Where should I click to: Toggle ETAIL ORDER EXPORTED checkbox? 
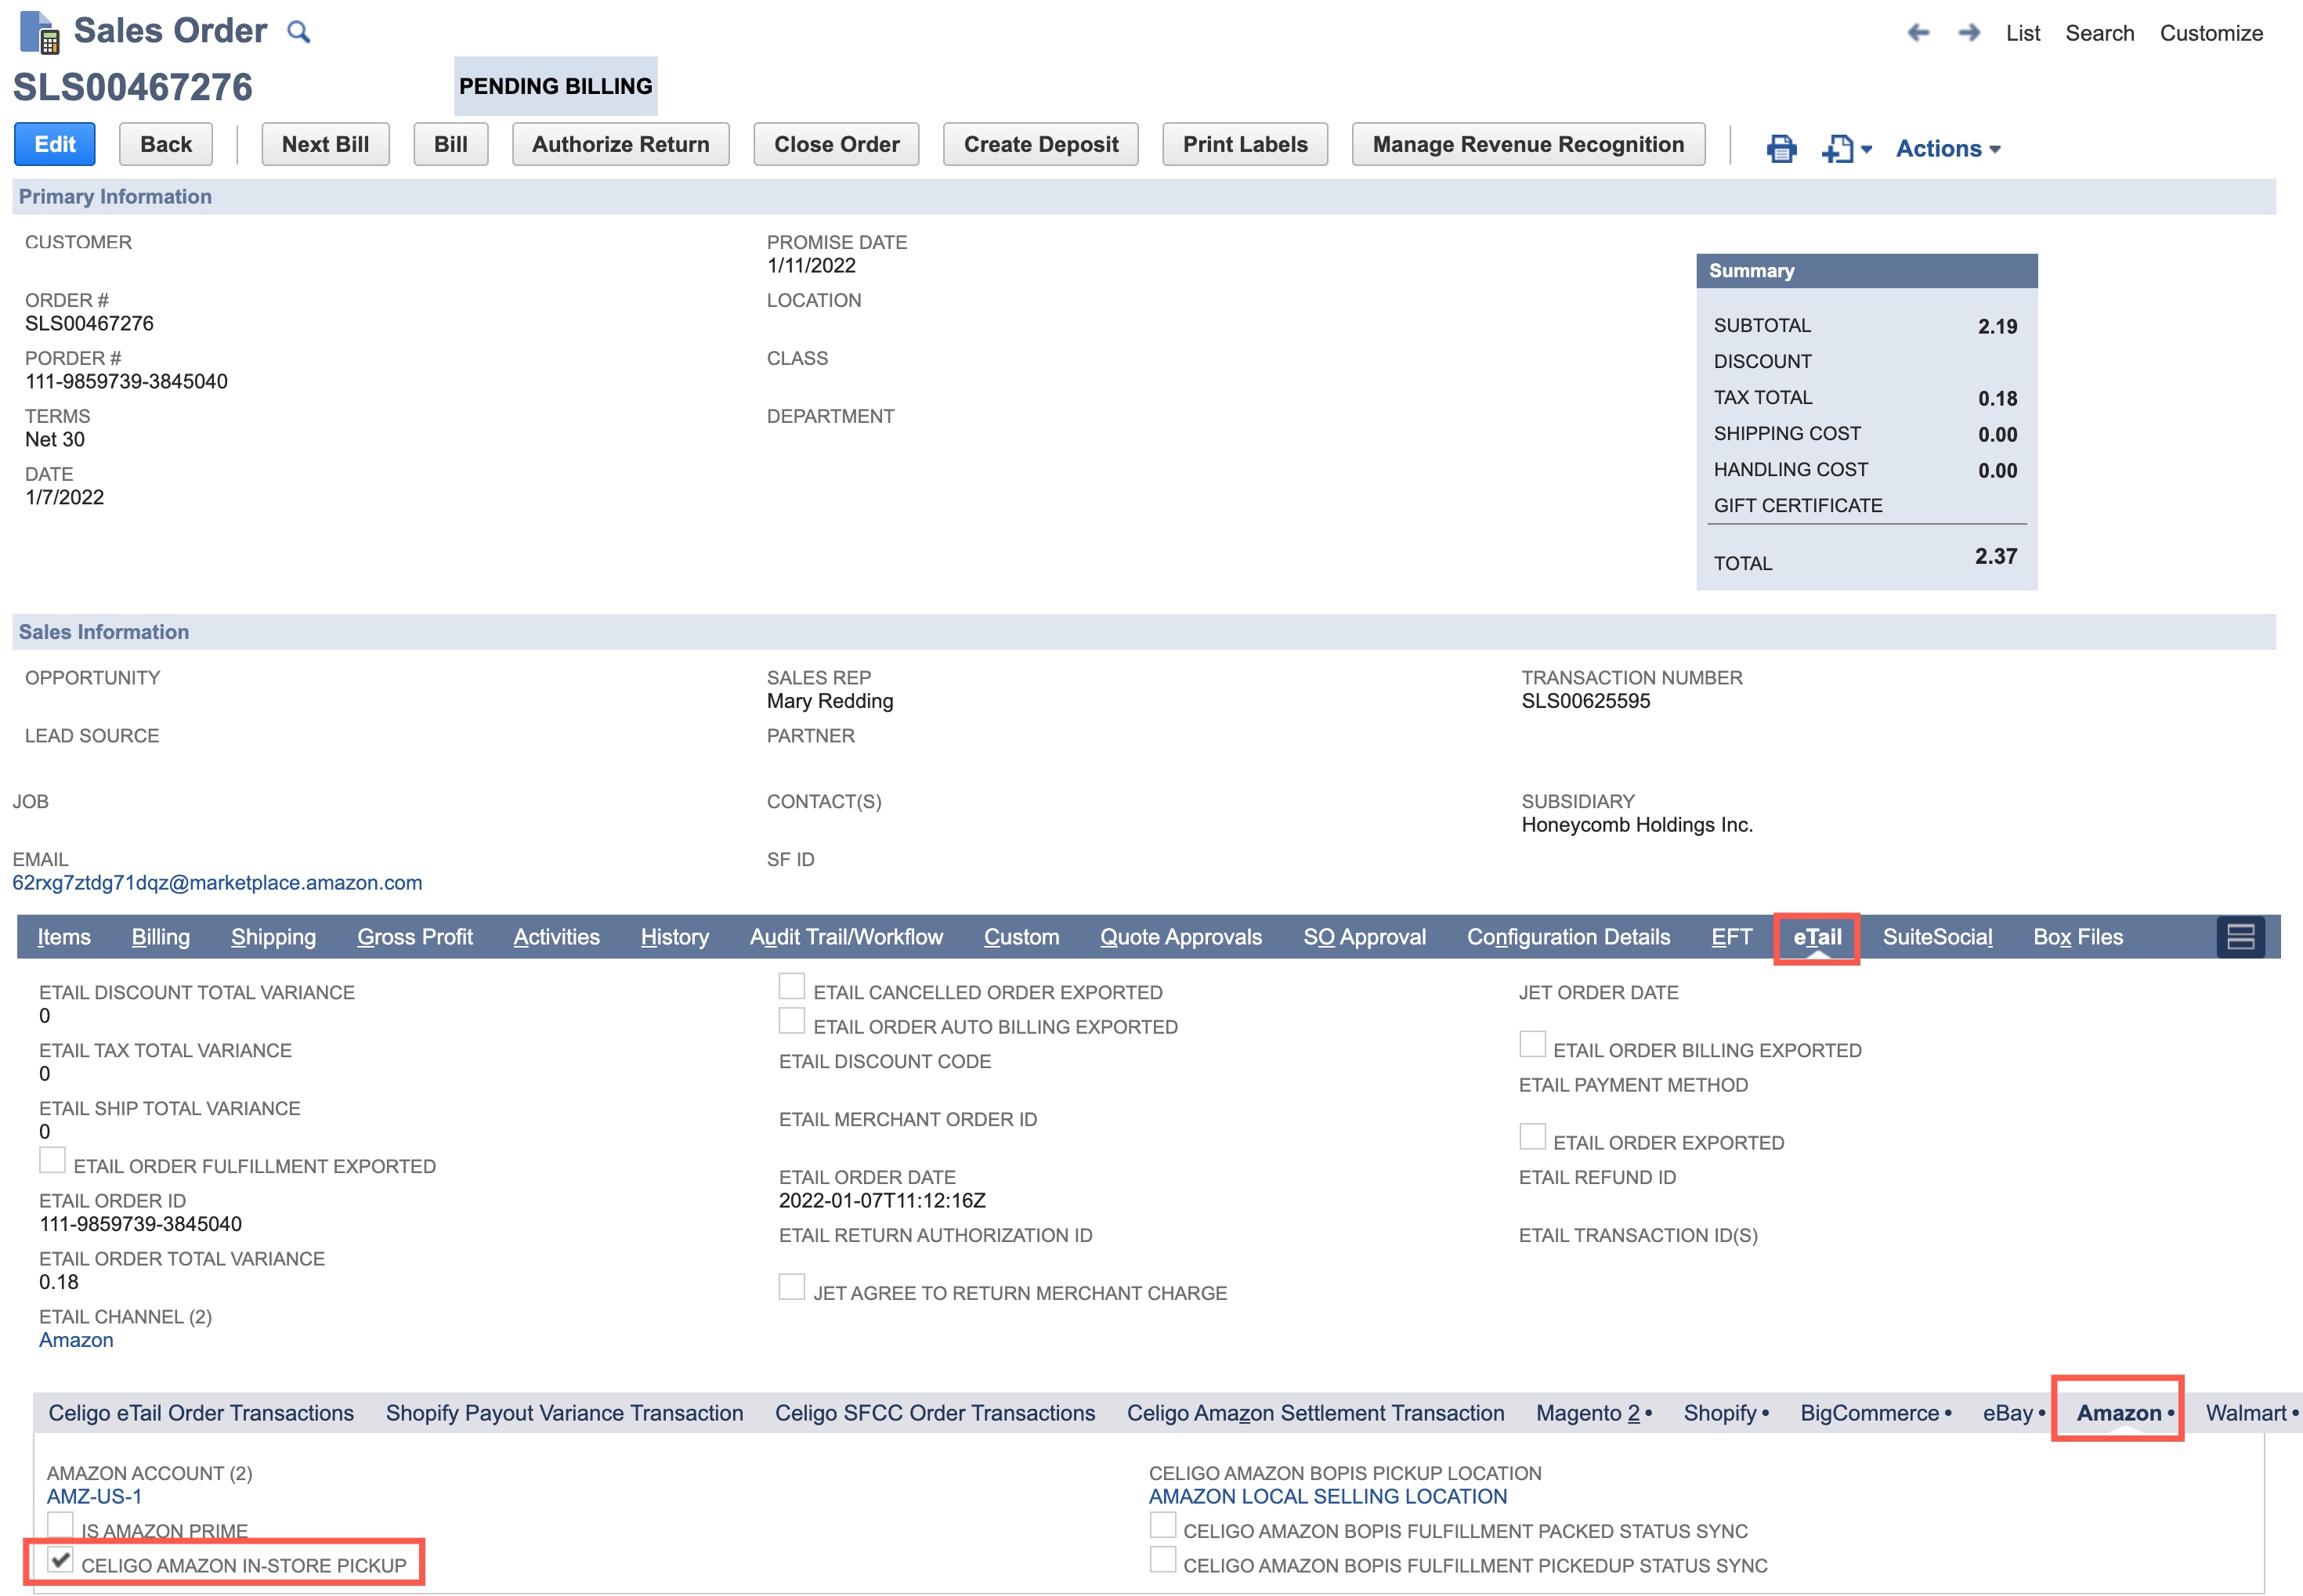[x=1532, y=1137]
